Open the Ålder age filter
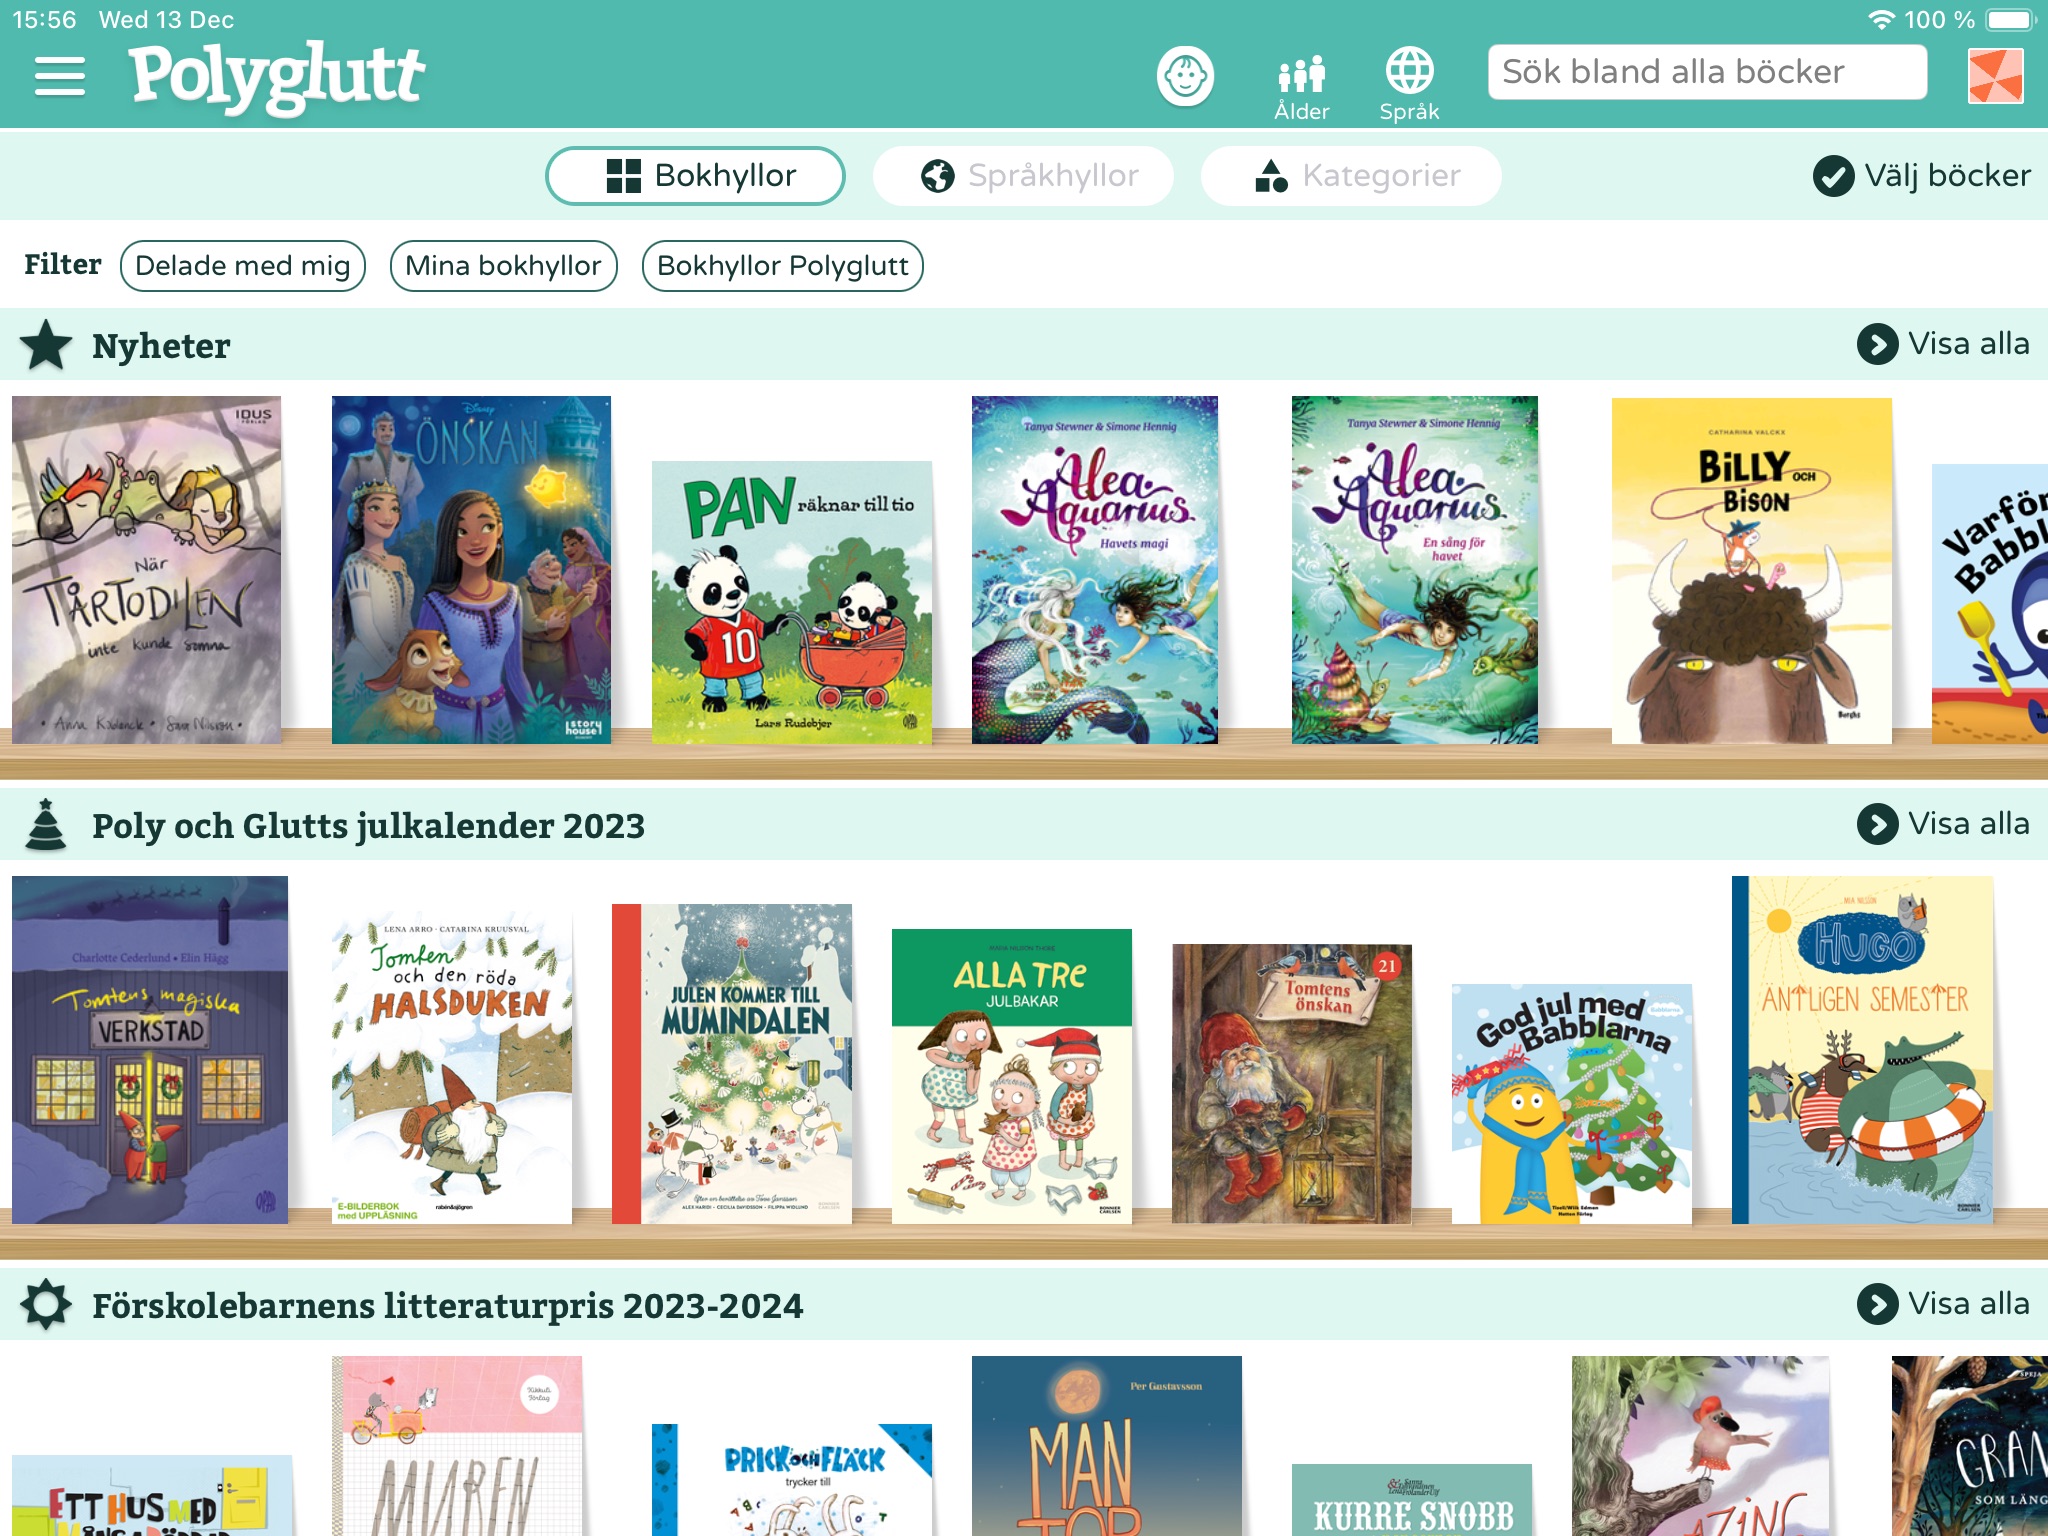This screenshot has width=2048, height=1536. [1301, 87]
